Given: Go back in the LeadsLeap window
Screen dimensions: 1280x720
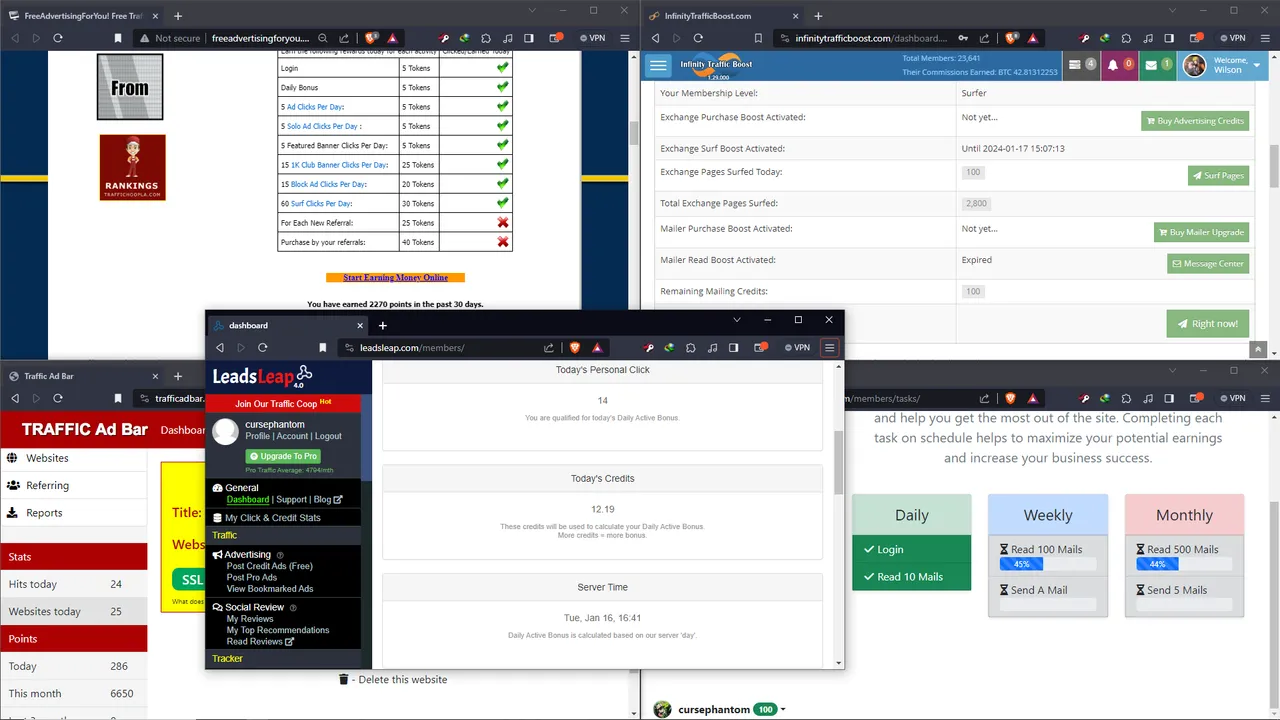Looking at the screenshot, I should point(219,347).
